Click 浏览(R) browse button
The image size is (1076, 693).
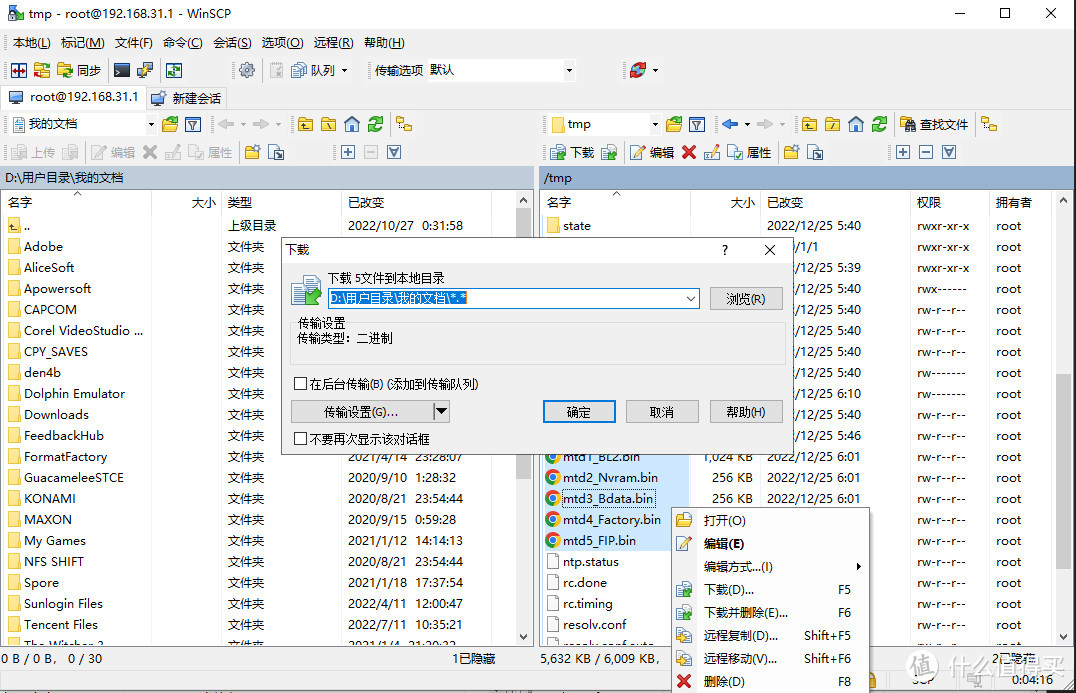[745, 298]
